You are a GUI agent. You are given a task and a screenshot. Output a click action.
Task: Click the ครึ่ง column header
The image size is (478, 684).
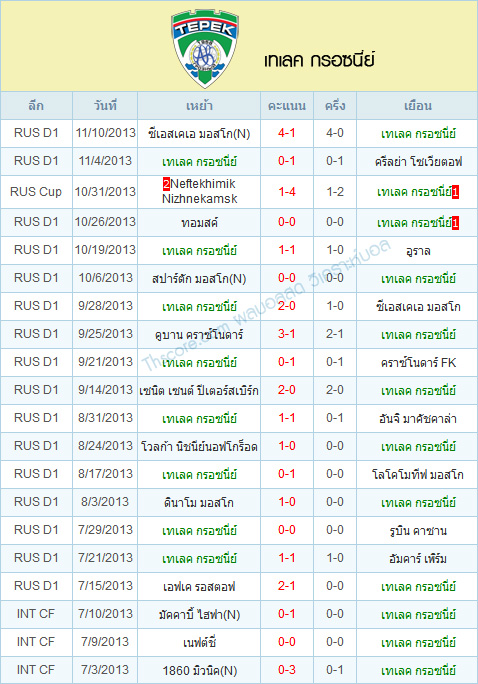coord(335,106)
